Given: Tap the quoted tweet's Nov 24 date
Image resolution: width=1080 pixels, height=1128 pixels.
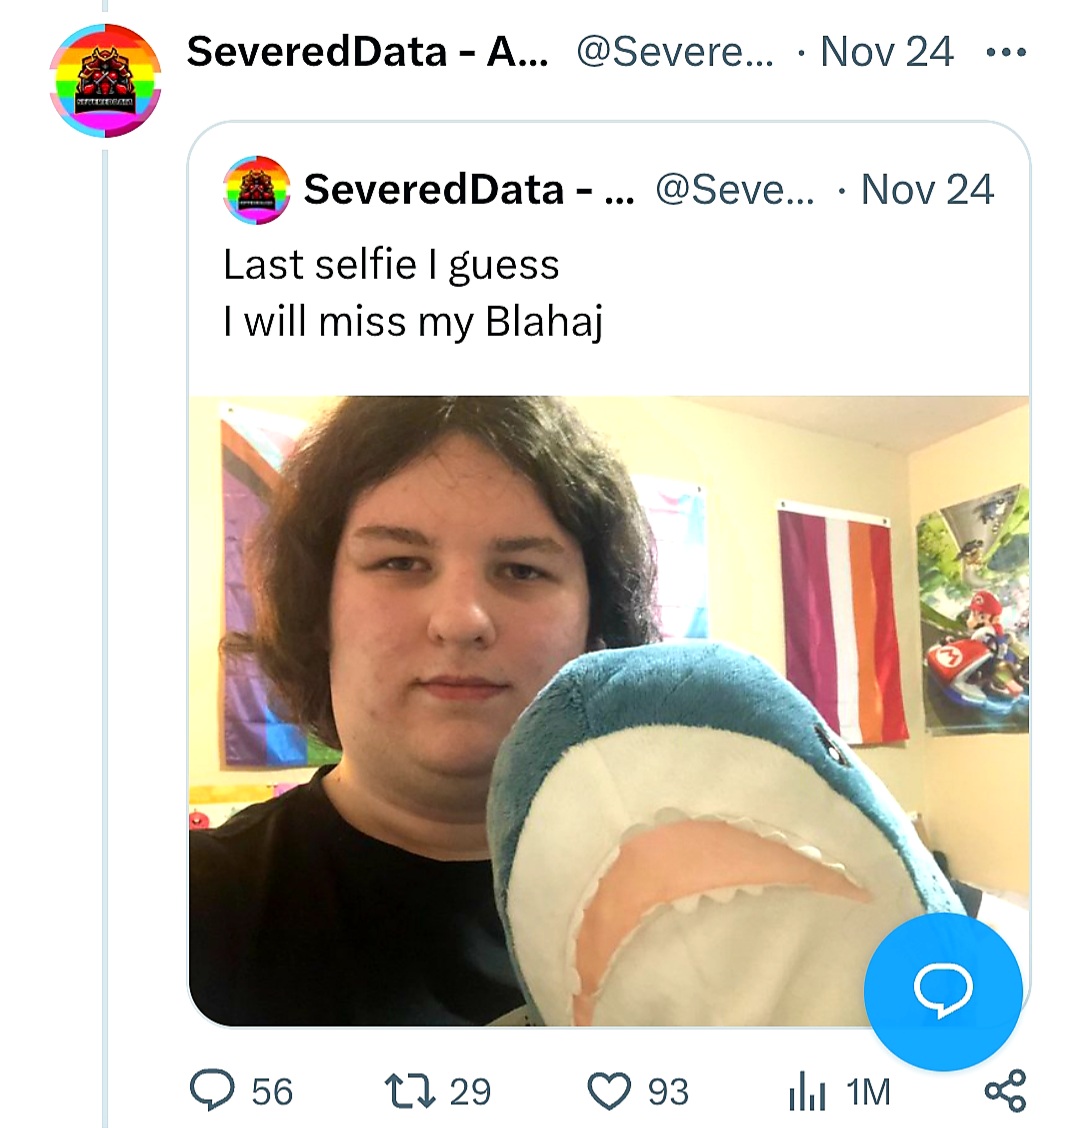Looking at the screenshot, I should click(x=926, y=189).
